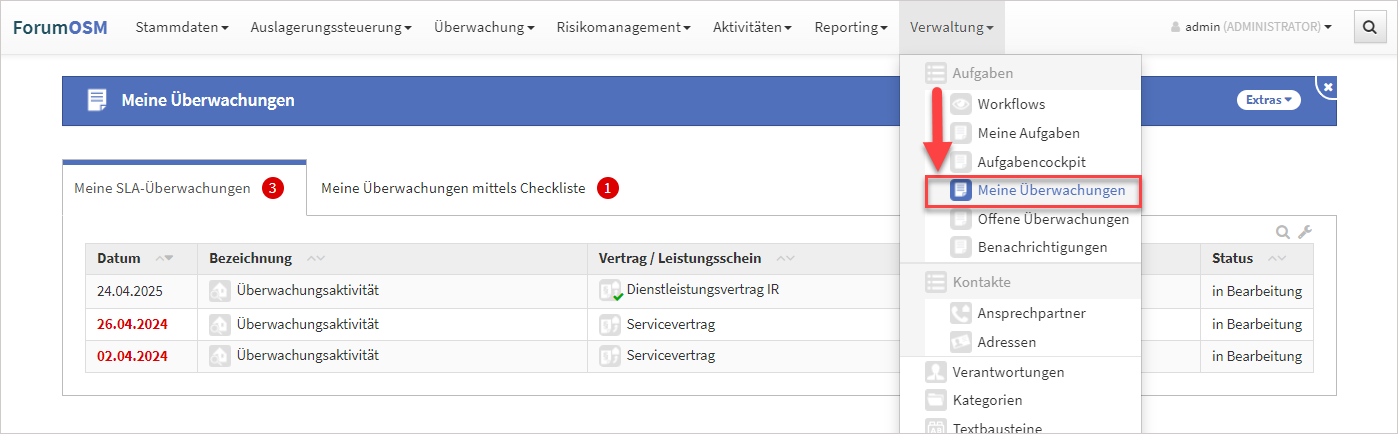Expand the Risikomanagement menu
The width and height of the screenshot is (1398, 434).
click(623, 27)
